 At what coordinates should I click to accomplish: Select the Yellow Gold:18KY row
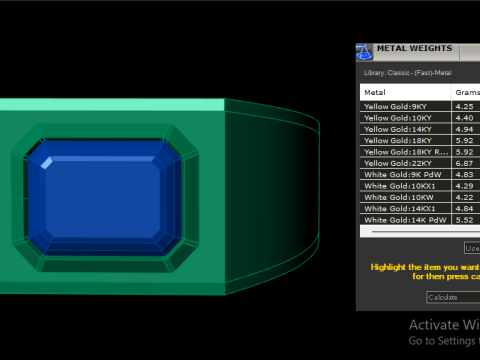(x=420, y=140)
